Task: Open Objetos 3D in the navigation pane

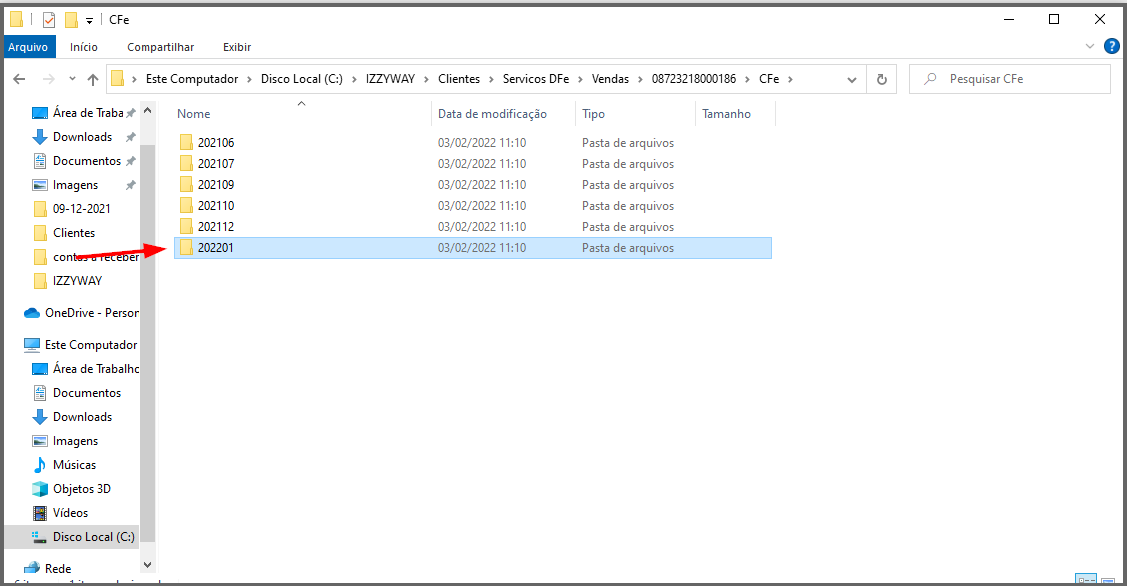Action: [81, 489]
